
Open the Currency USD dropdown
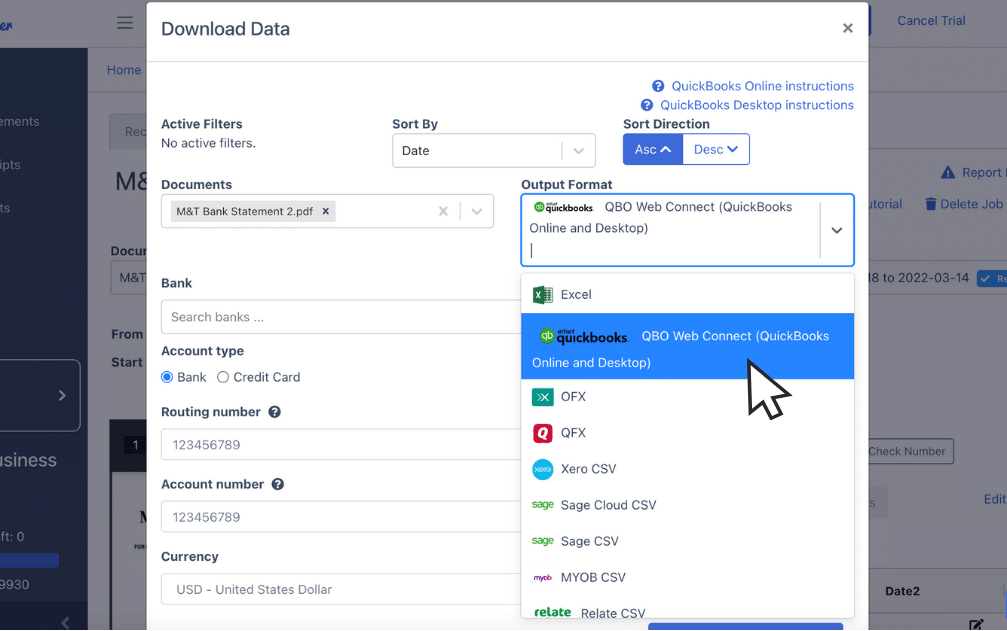[341, 589]
